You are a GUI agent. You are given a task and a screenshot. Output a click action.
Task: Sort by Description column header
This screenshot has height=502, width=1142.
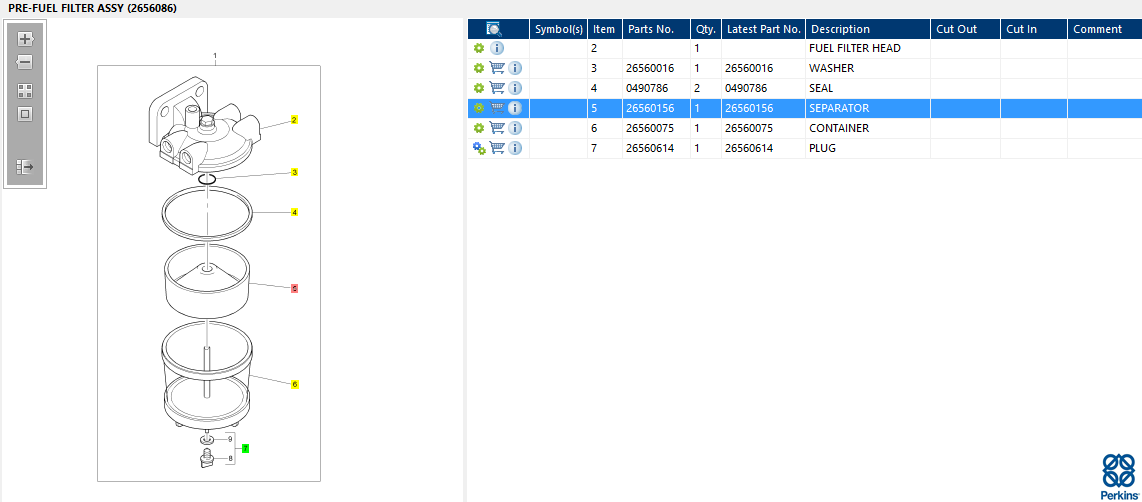pyautogui.click(x=868, y=29)
